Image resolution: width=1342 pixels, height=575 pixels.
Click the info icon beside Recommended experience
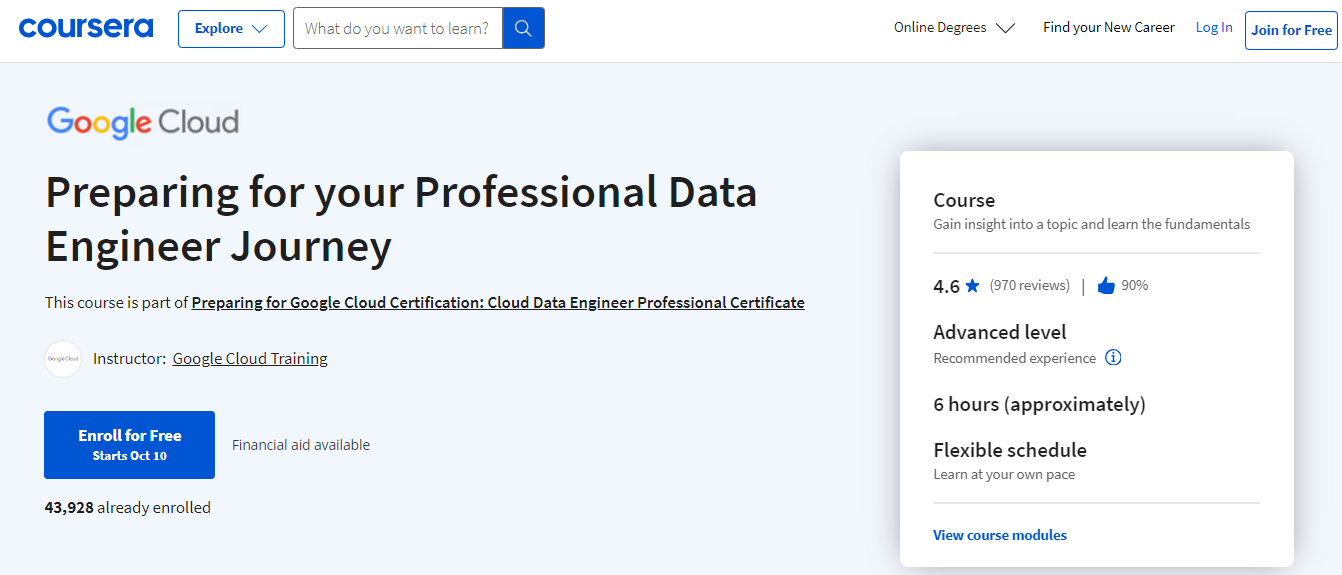[x=1113, y=357]
